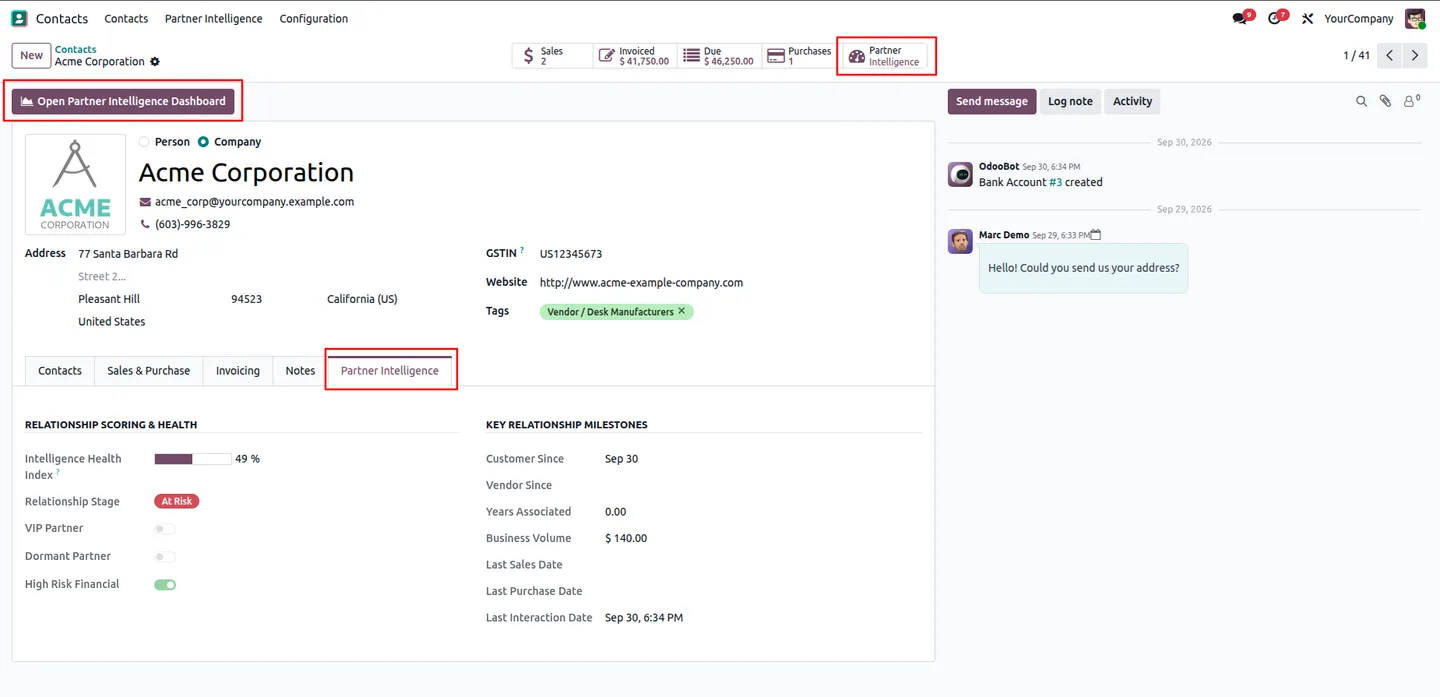This screenshot has height=697, width=1440.
Task: Open the Partner Intelligence top menu
Action: [214, 19]
